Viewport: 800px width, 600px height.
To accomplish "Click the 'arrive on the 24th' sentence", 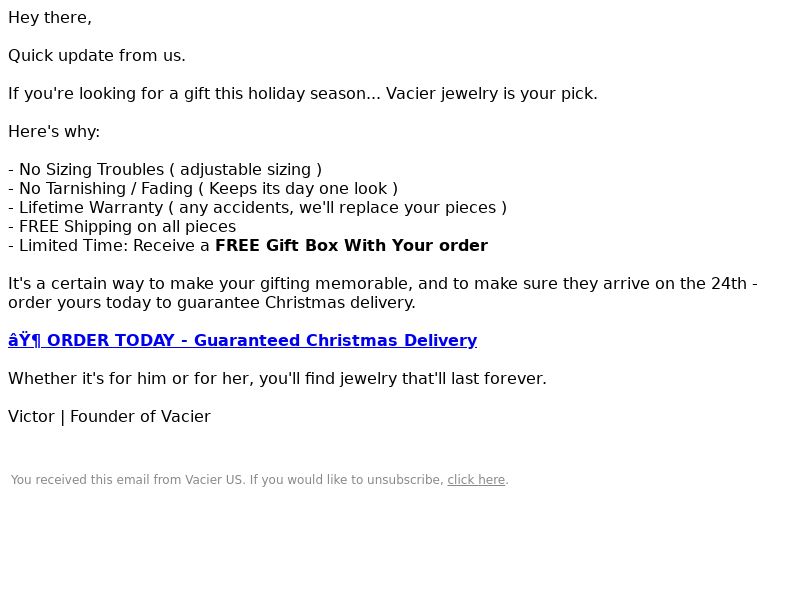I will point(383,283).
